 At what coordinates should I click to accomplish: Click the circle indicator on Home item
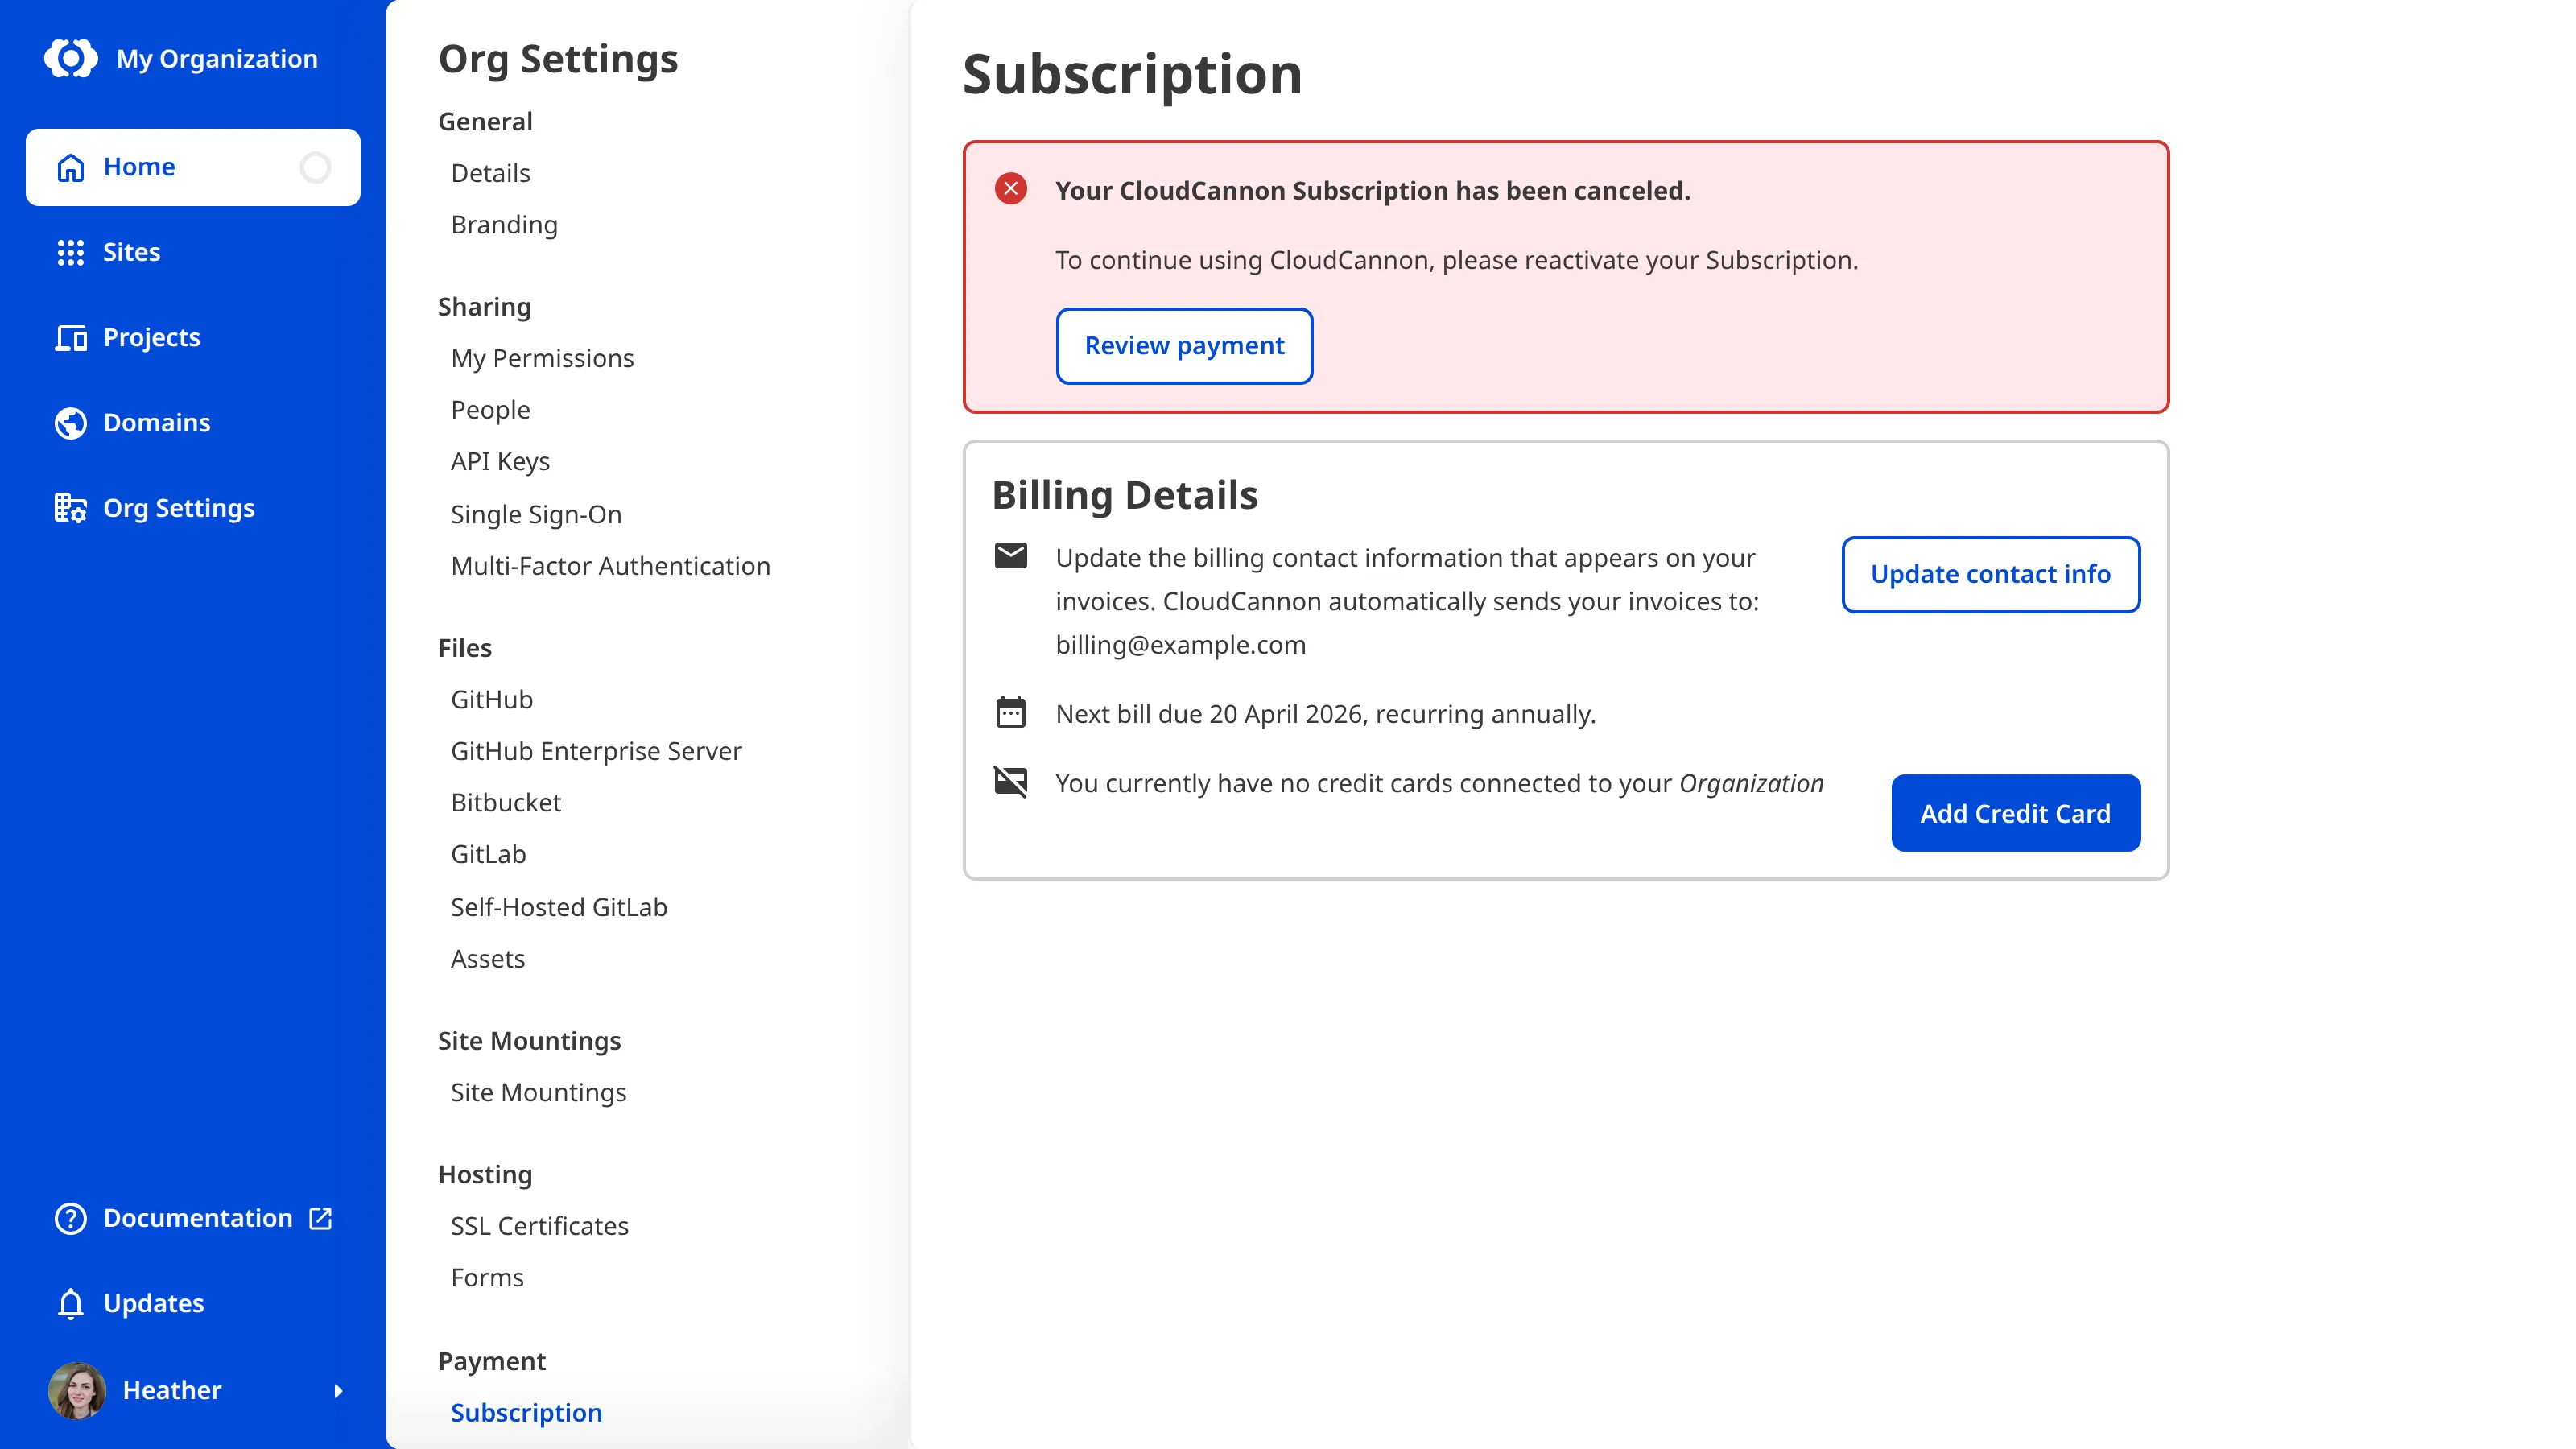315,167
